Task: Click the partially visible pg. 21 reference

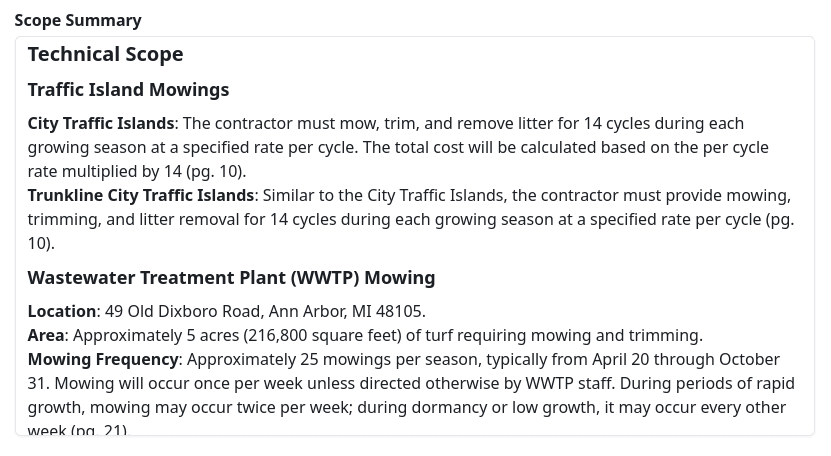Action: 98,430
